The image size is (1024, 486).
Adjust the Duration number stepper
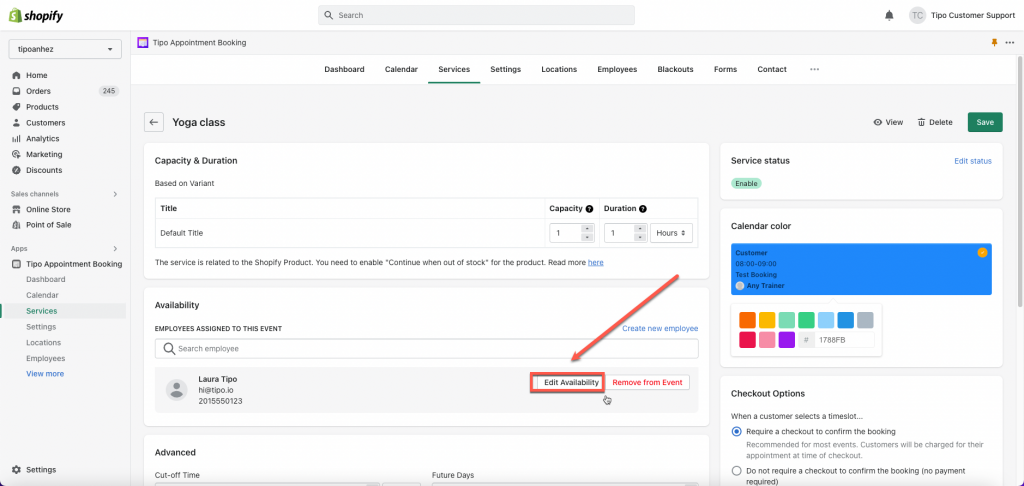point(641,233)
